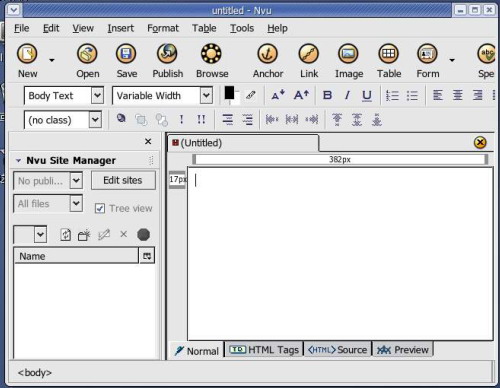Viewport: 500px width, 388px height.
Task: Switch to the HTML Tags view
Action: click(264, 350)
